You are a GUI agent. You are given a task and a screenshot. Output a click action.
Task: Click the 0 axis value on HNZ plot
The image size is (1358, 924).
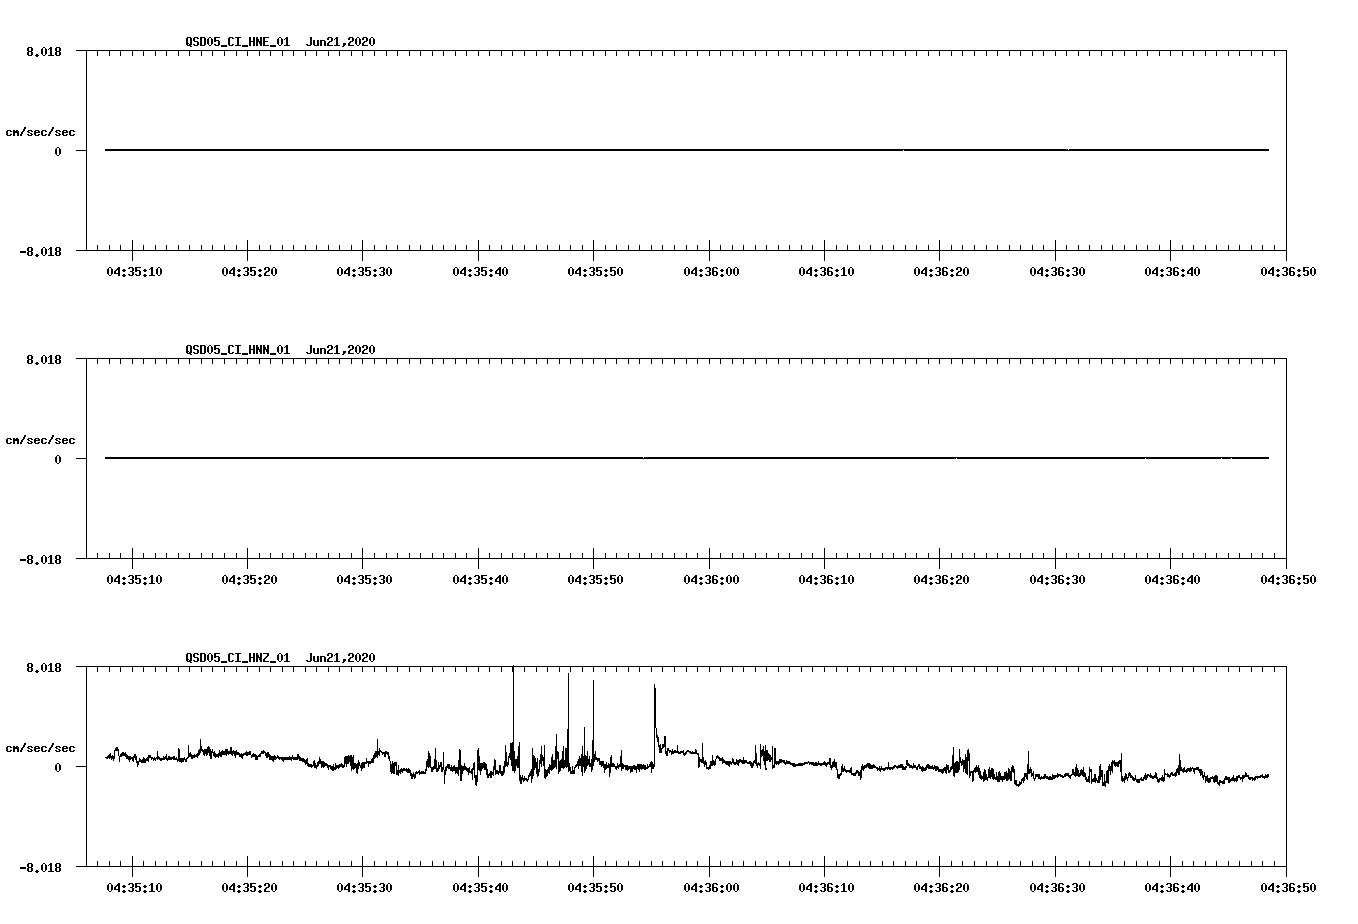tap(58, 767)
